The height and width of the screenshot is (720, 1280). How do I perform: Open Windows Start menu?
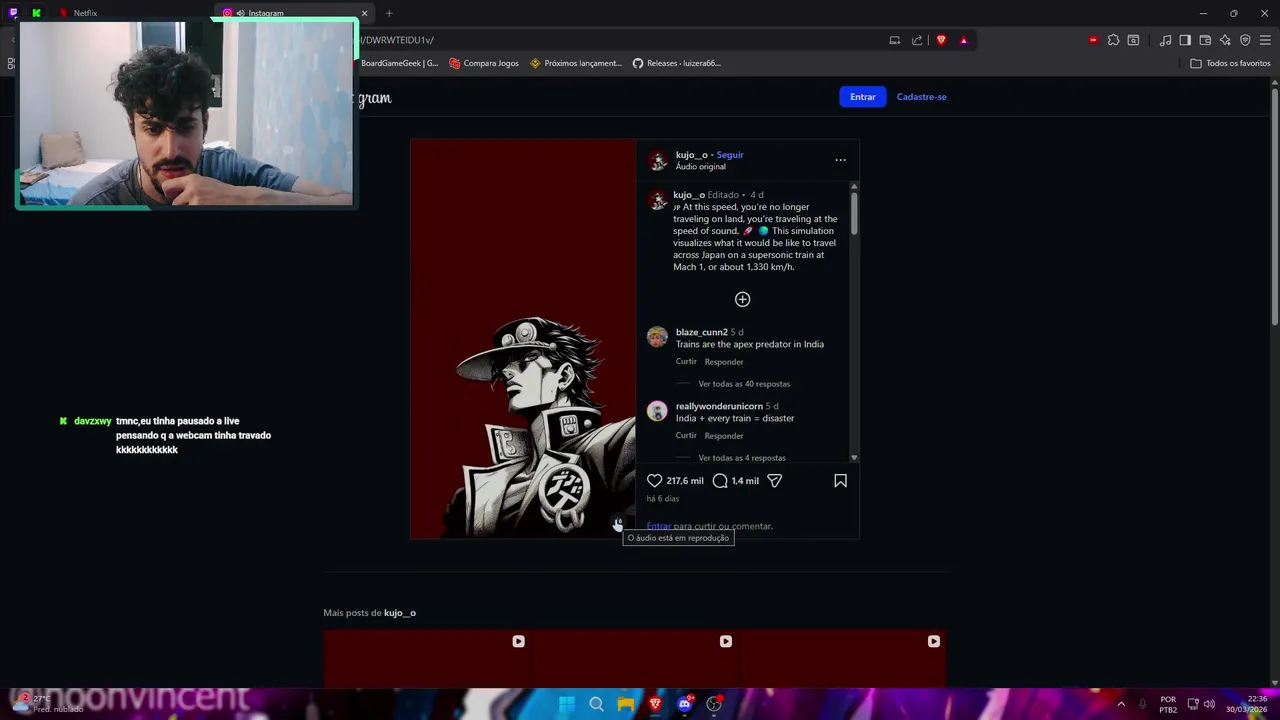(x=567, y=704)
